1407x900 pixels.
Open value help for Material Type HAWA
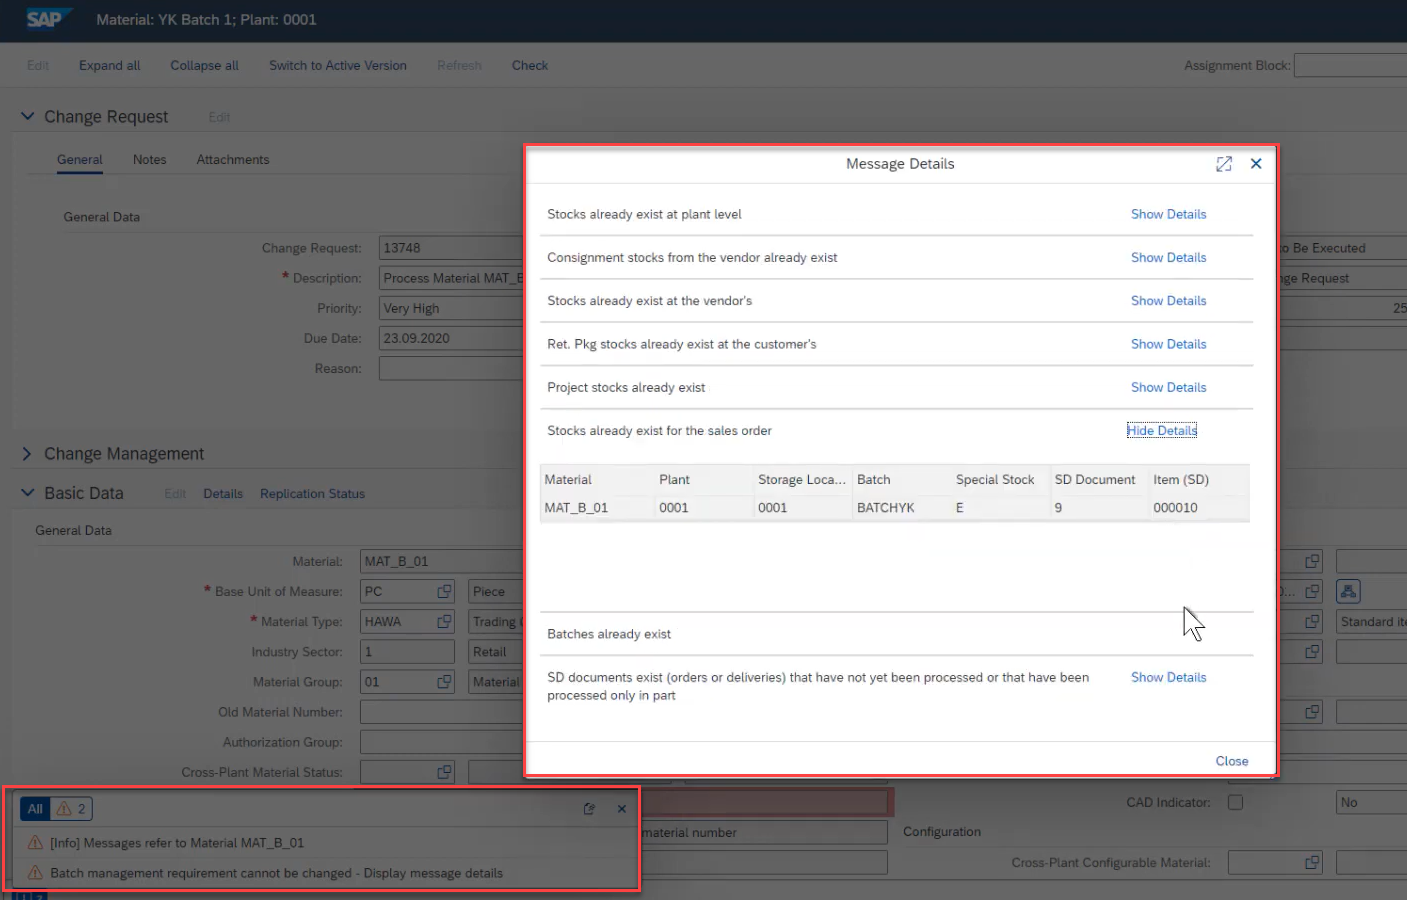coord(444,622)
